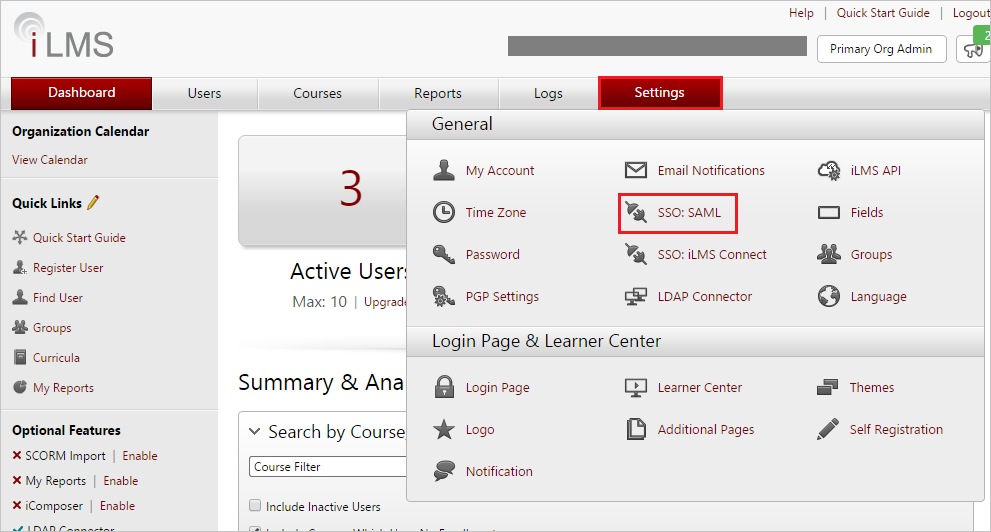This screenshot has width=991, height=532.
Task: Open the LDAP Connector settings link
Action: [x=705, y=296]
